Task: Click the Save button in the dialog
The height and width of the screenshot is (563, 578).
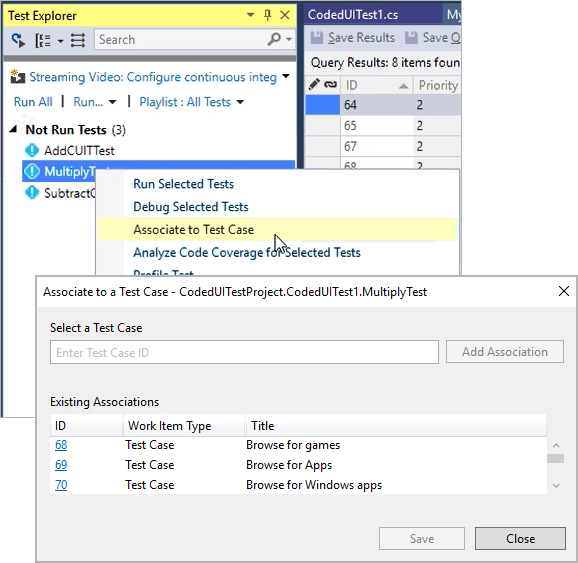Action: coord(422,538)
